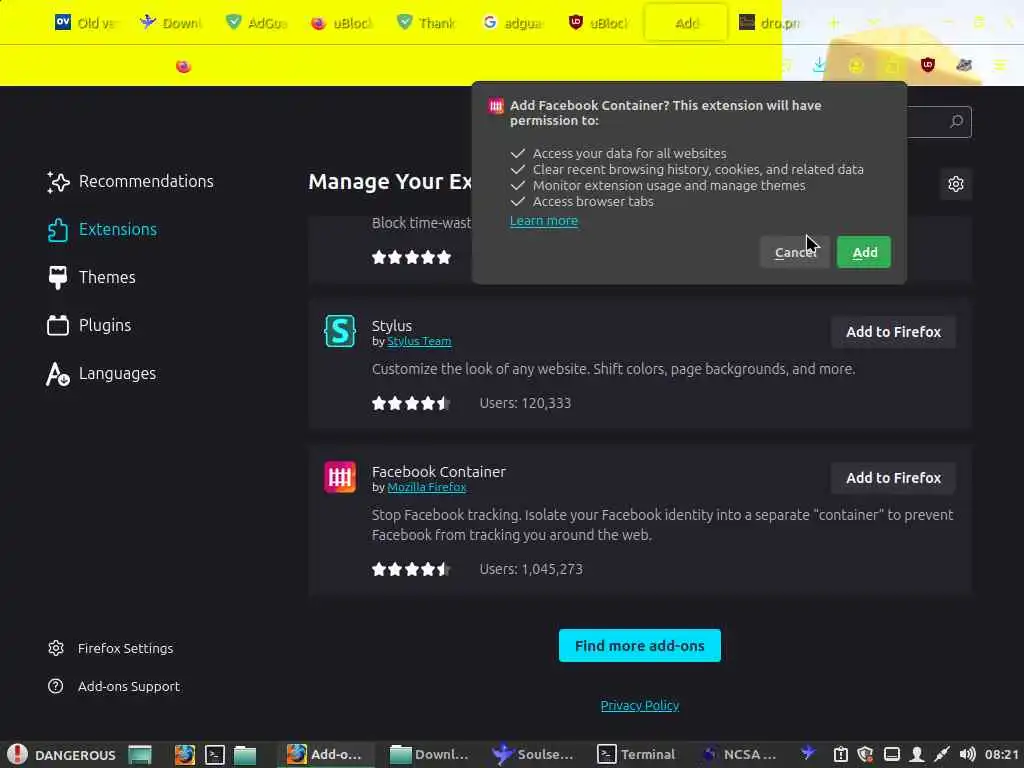Click 'Access browser tabs' permission line
Screen dimensions: 1024x768
tap(593, 202)
